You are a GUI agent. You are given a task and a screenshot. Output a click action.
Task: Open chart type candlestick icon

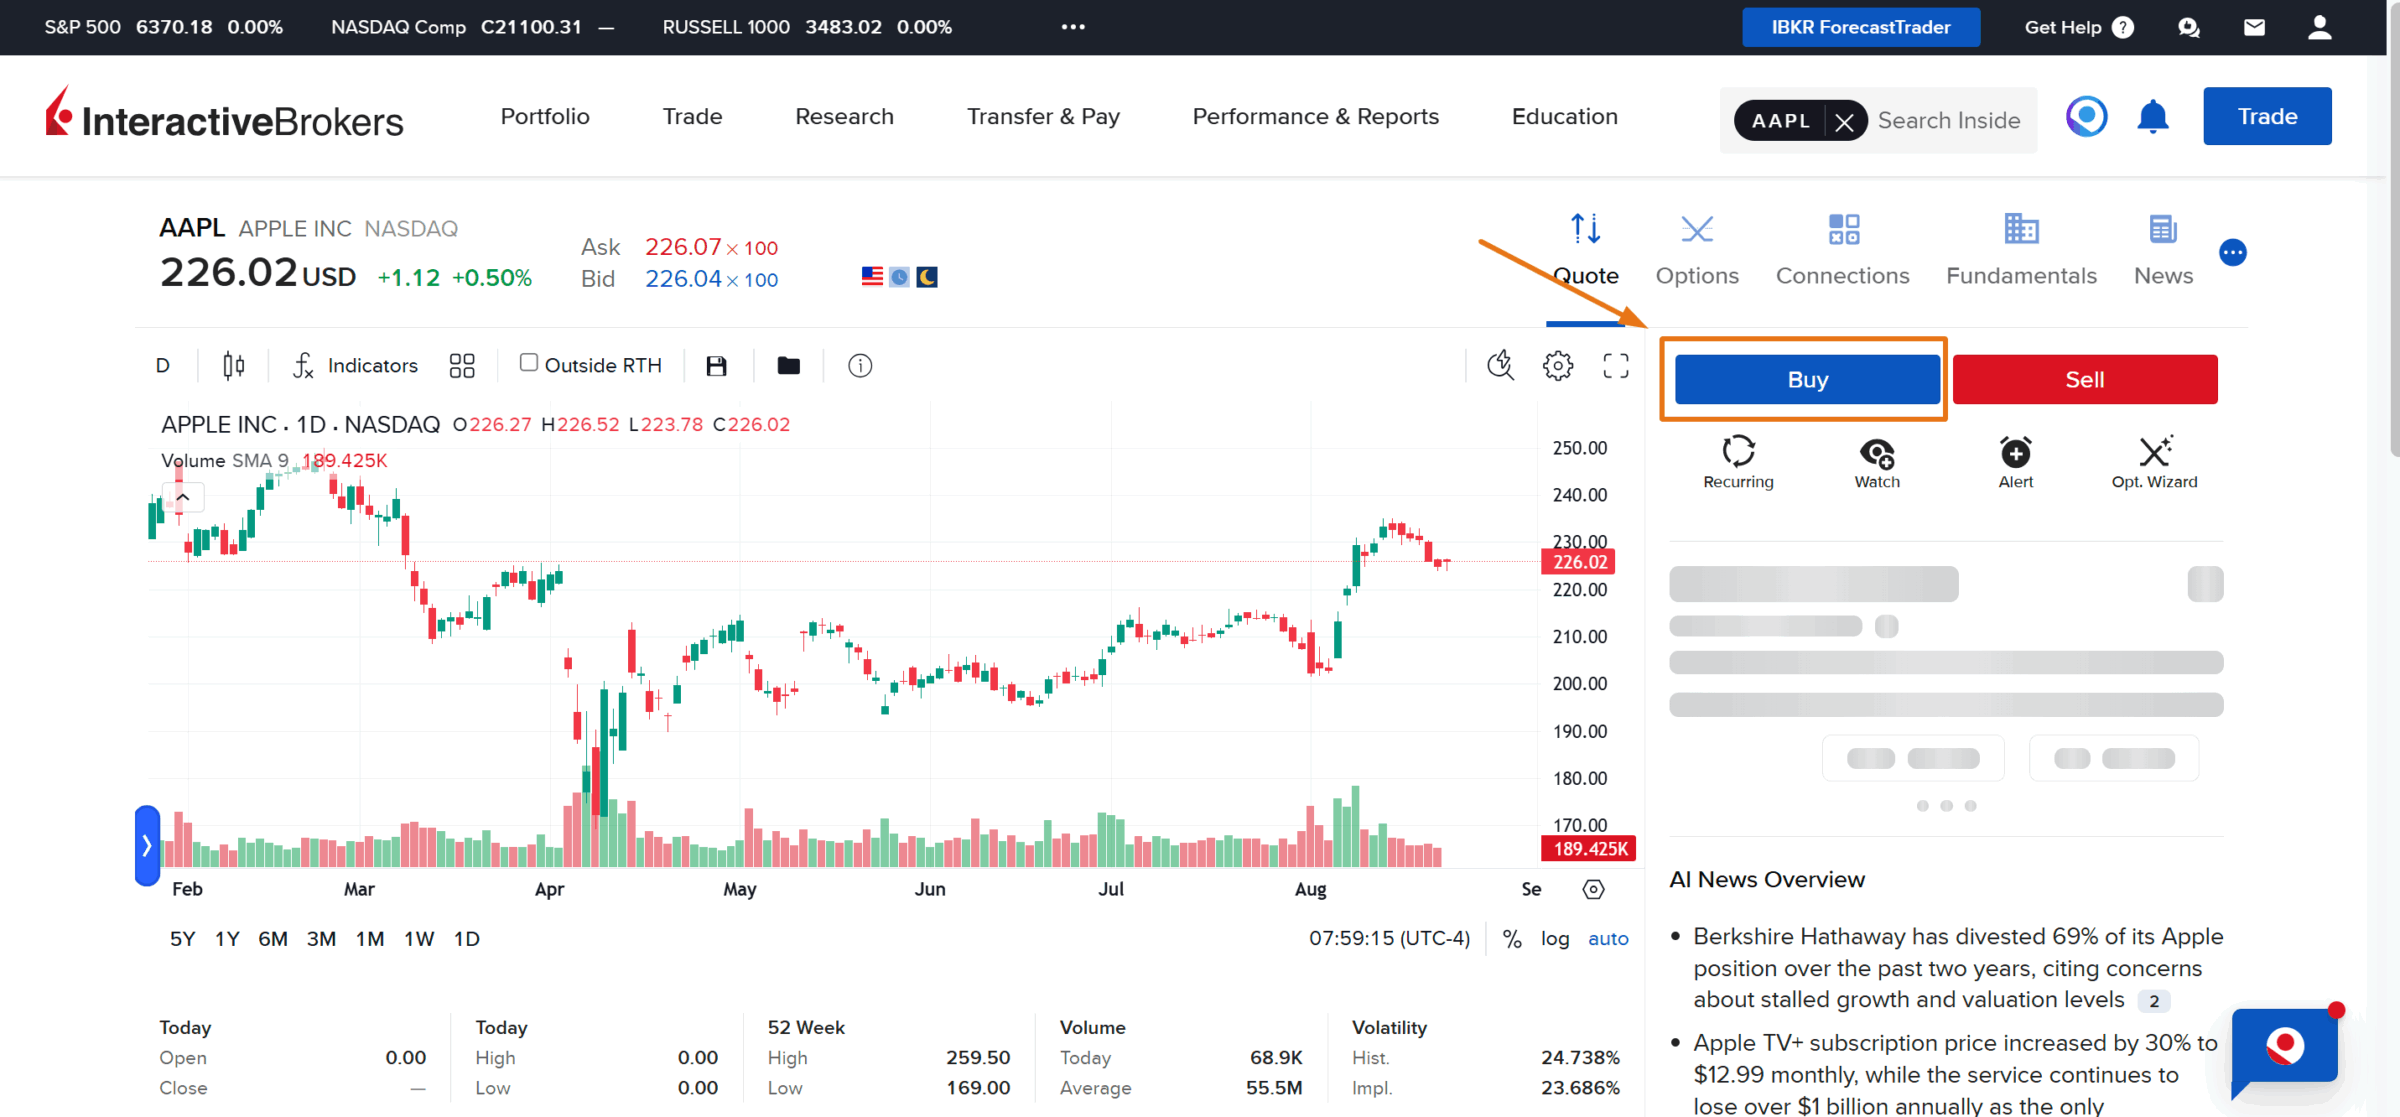(233, 366)
